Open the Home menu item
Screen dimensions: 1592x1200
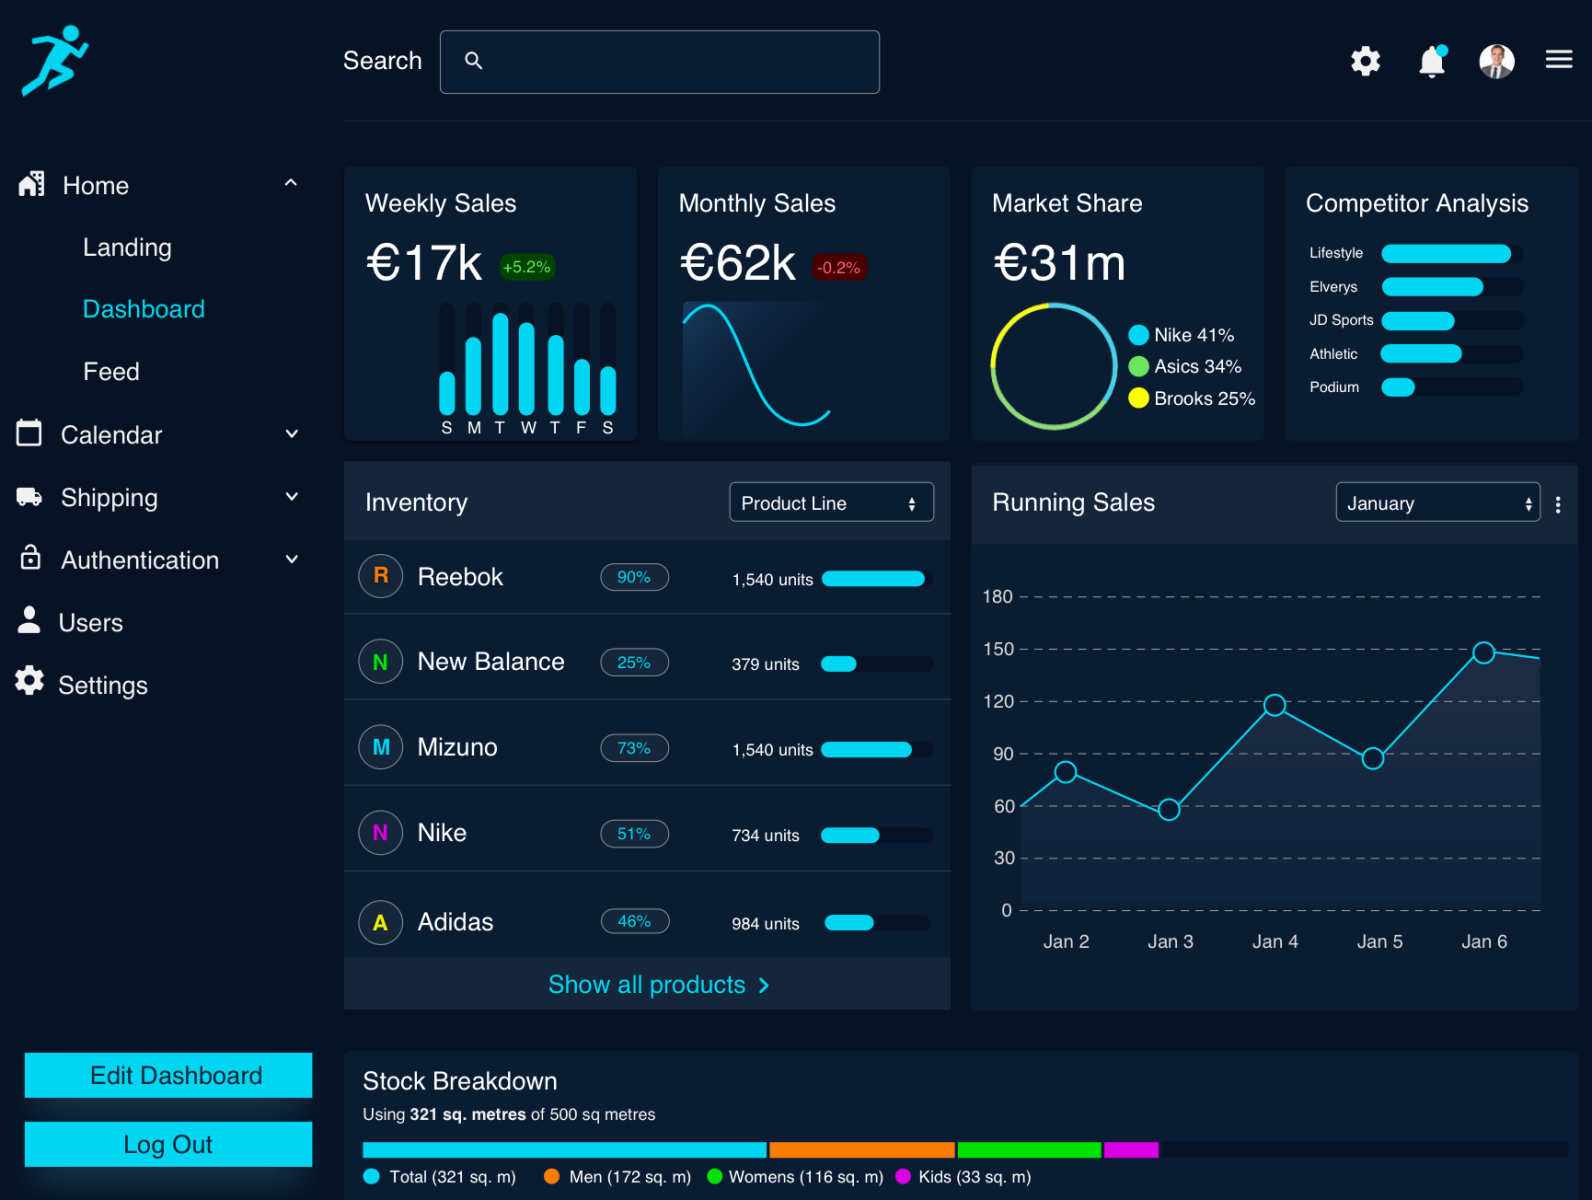(x=96, y=185)
